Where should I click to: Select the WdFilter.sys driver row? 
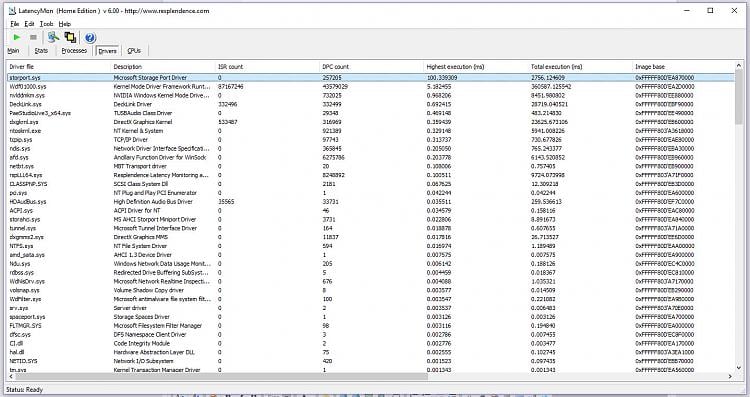point(371,299)
